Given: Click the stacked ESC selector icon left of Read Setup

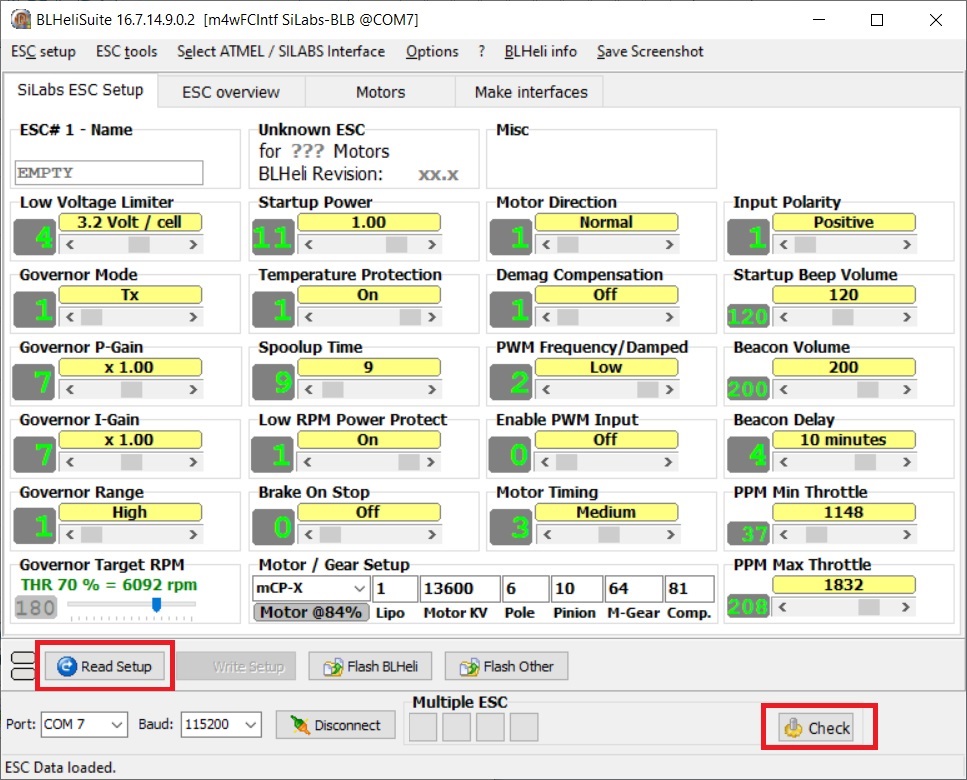Looking at the screenshot, I should 23,666.
